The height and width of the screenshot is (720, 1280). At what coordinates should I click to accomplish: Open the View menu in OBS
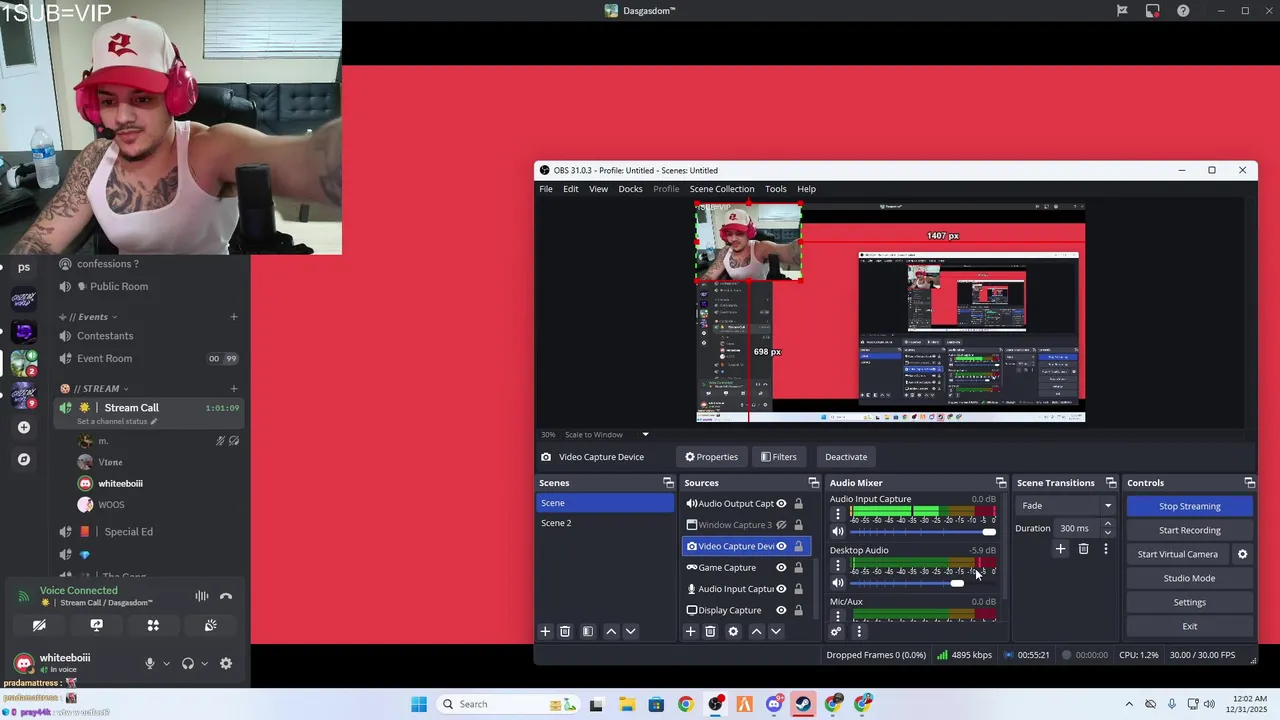pos(598,189)
